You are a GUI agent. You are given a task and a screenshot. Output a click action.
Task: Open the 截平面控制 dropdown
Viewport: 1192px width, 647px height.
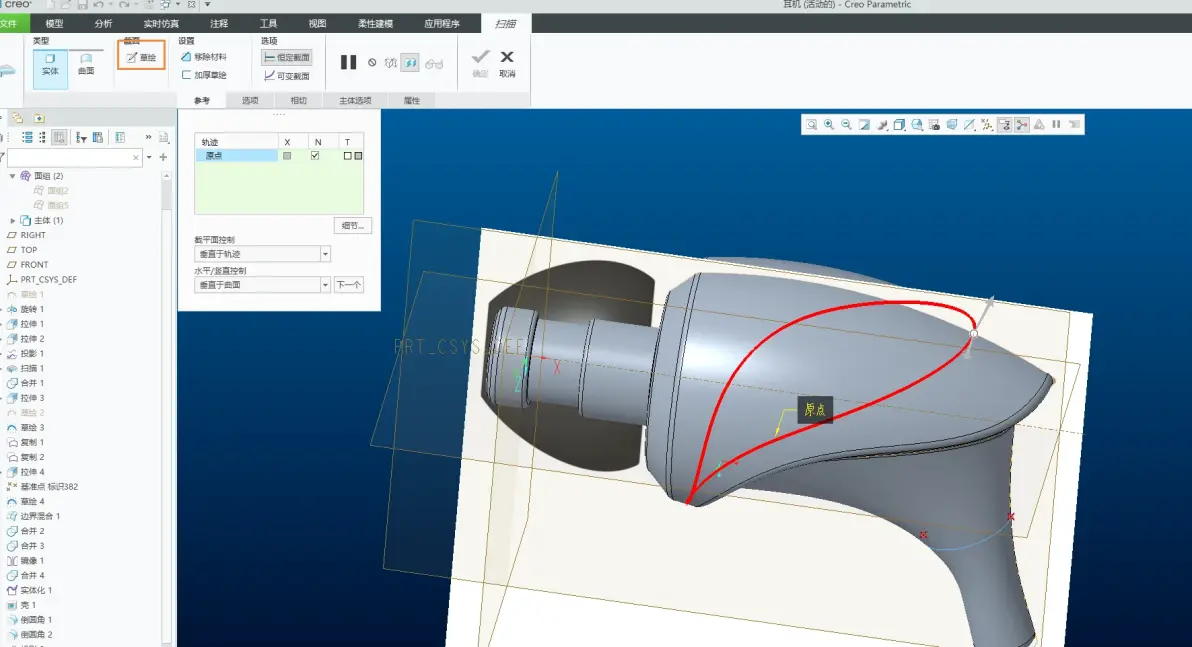[262, 254]
